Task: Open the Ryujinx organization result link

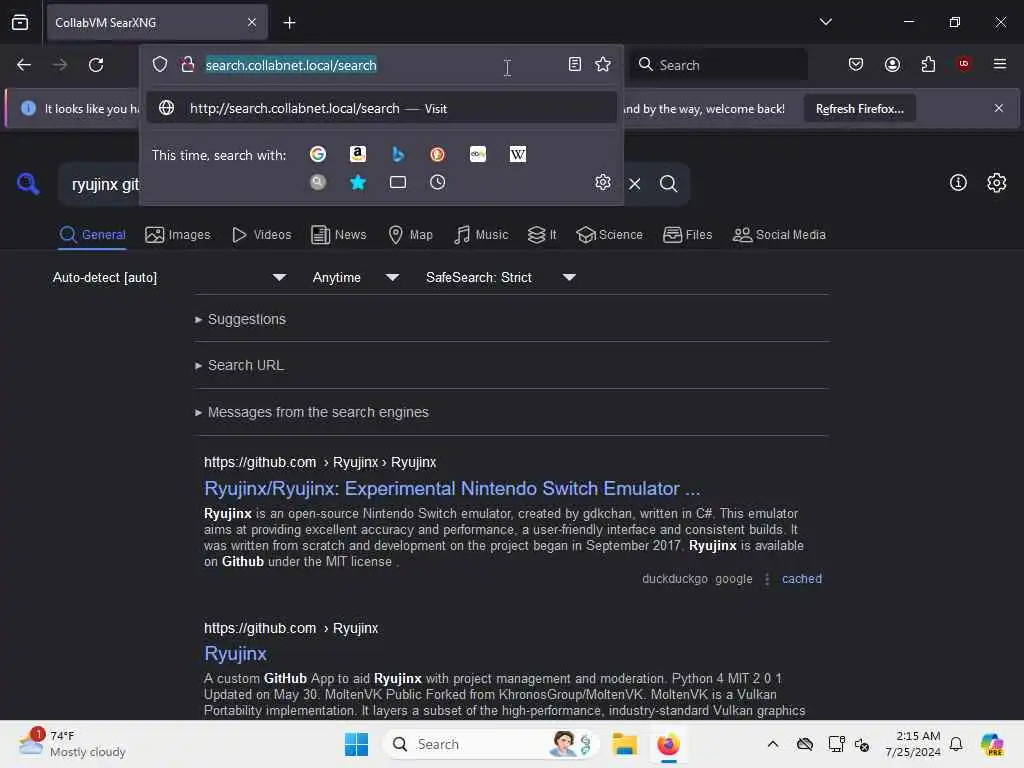Action: pos(236,654)
